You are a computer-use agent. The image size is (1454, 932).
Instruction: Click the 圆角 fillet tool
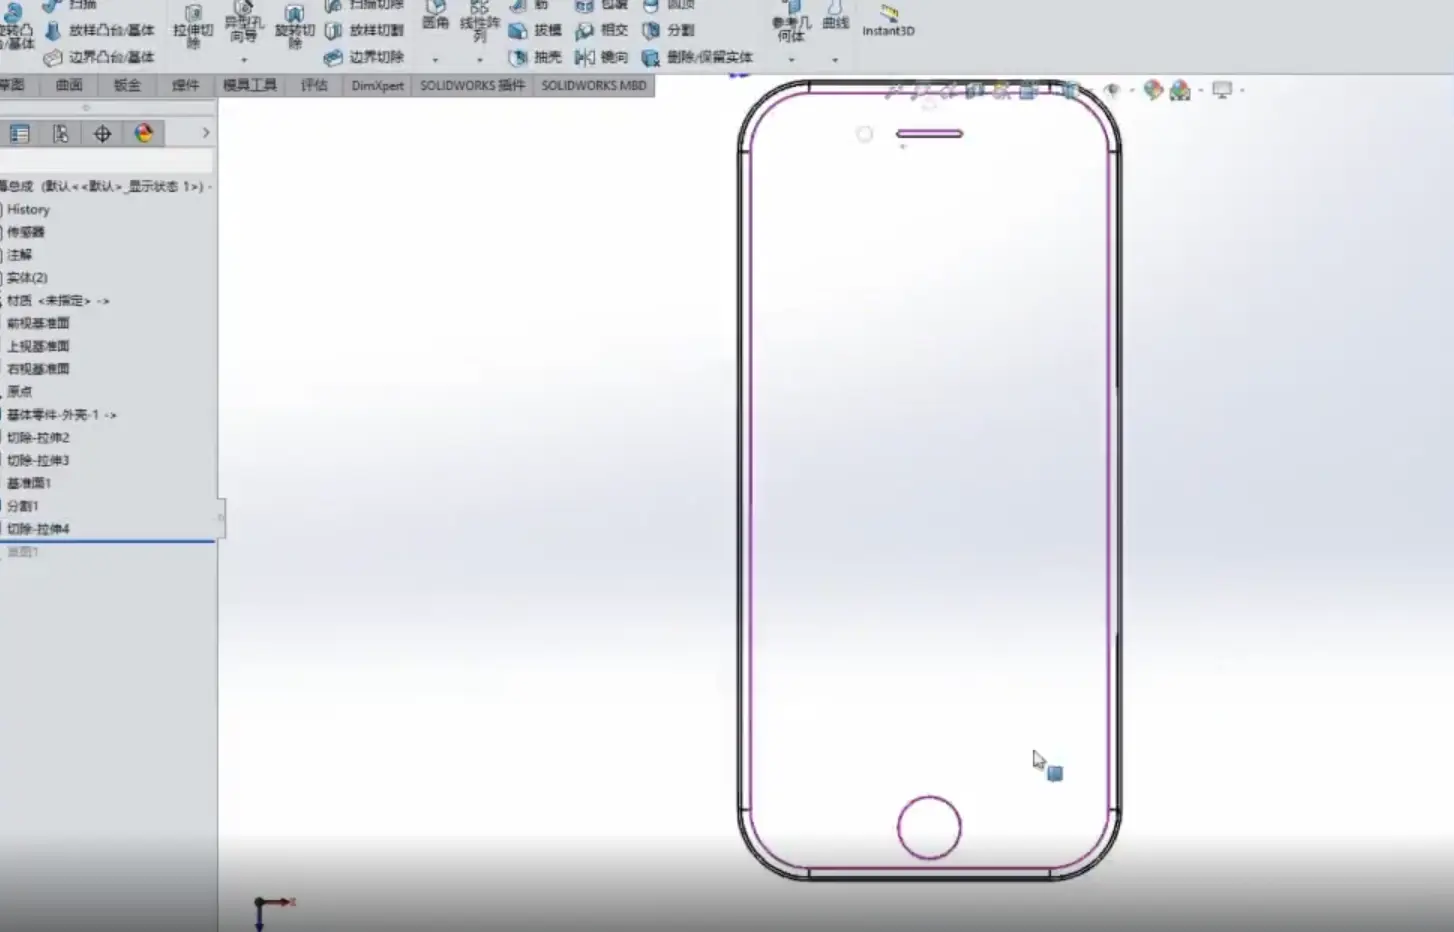[435, 15]
